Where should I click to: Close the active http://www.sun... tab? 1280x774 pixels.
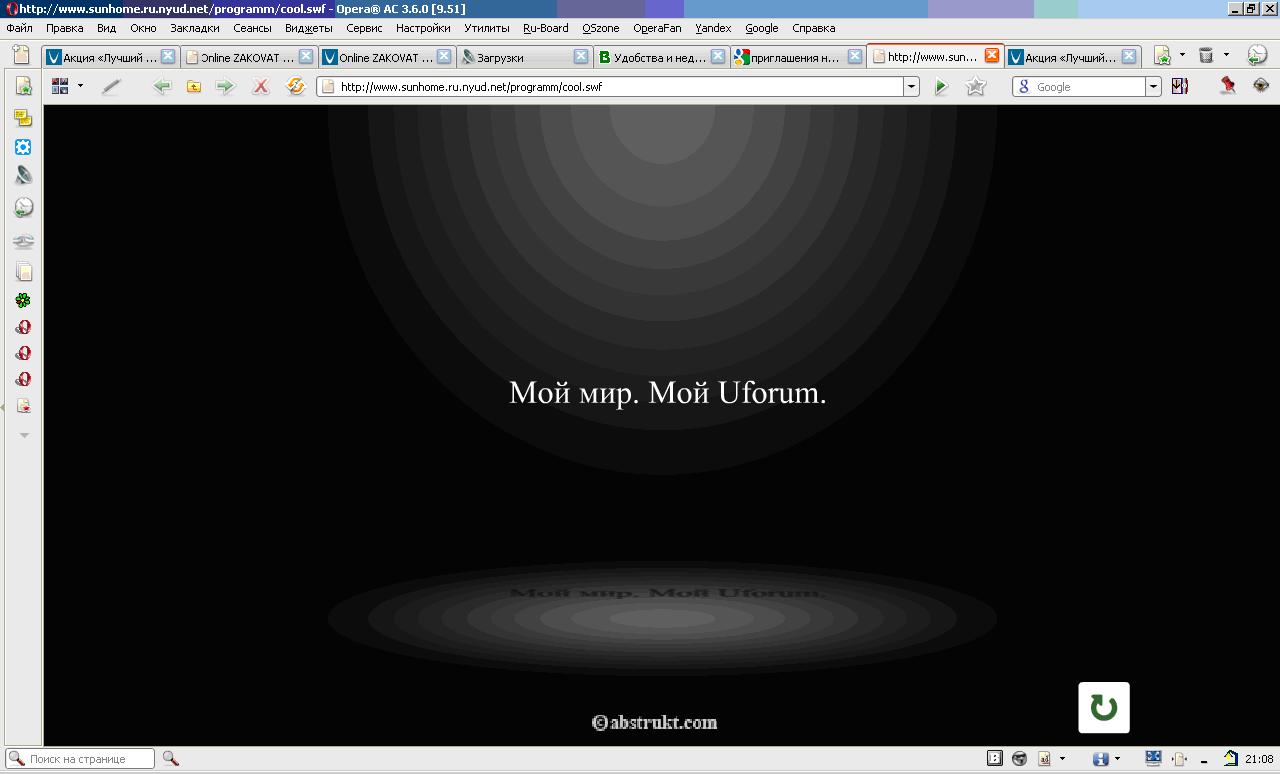point(992,56)
